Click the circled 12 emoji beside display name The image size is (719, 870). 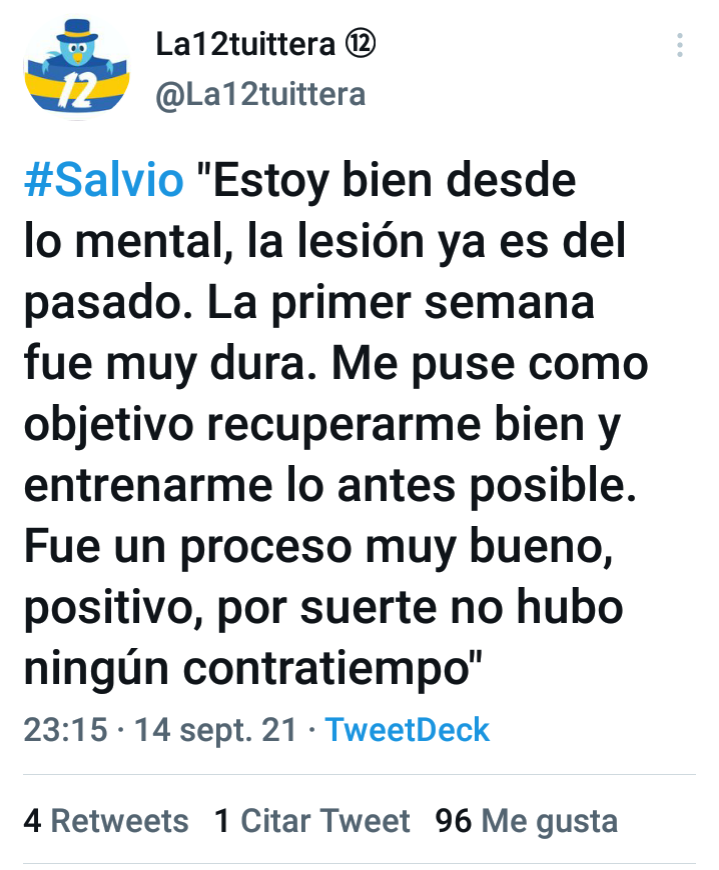[x=361, y=44]
